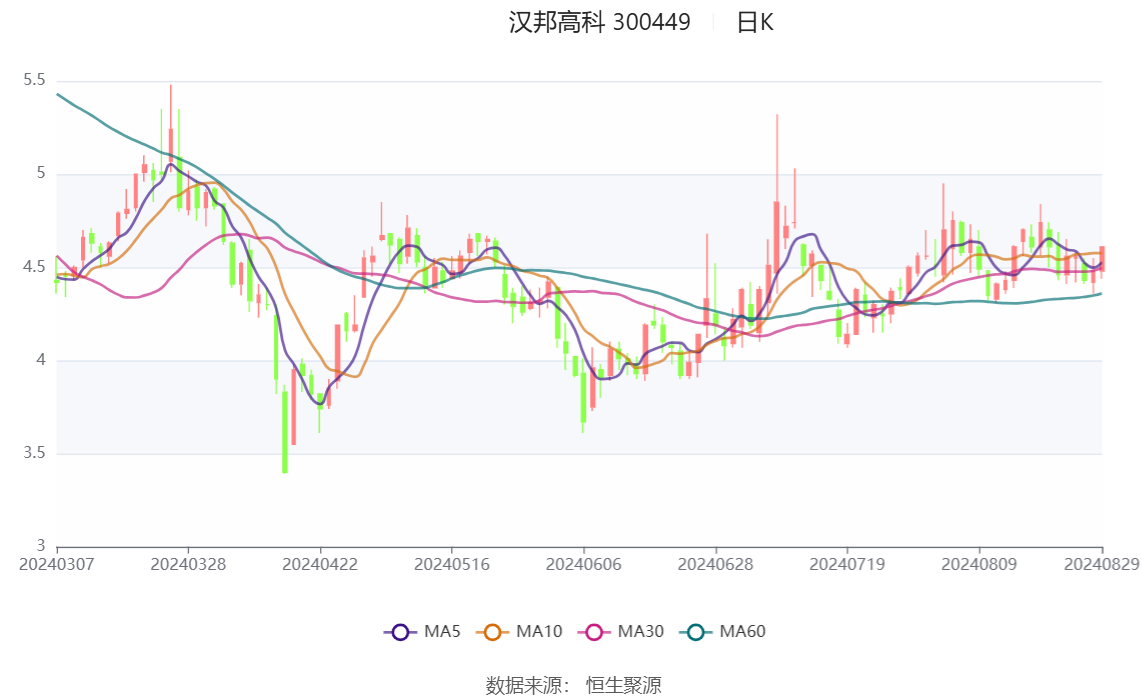Screen dimensions: 1147x699
Task: Click x-axis date label 20240328
Action: point(188,564)
